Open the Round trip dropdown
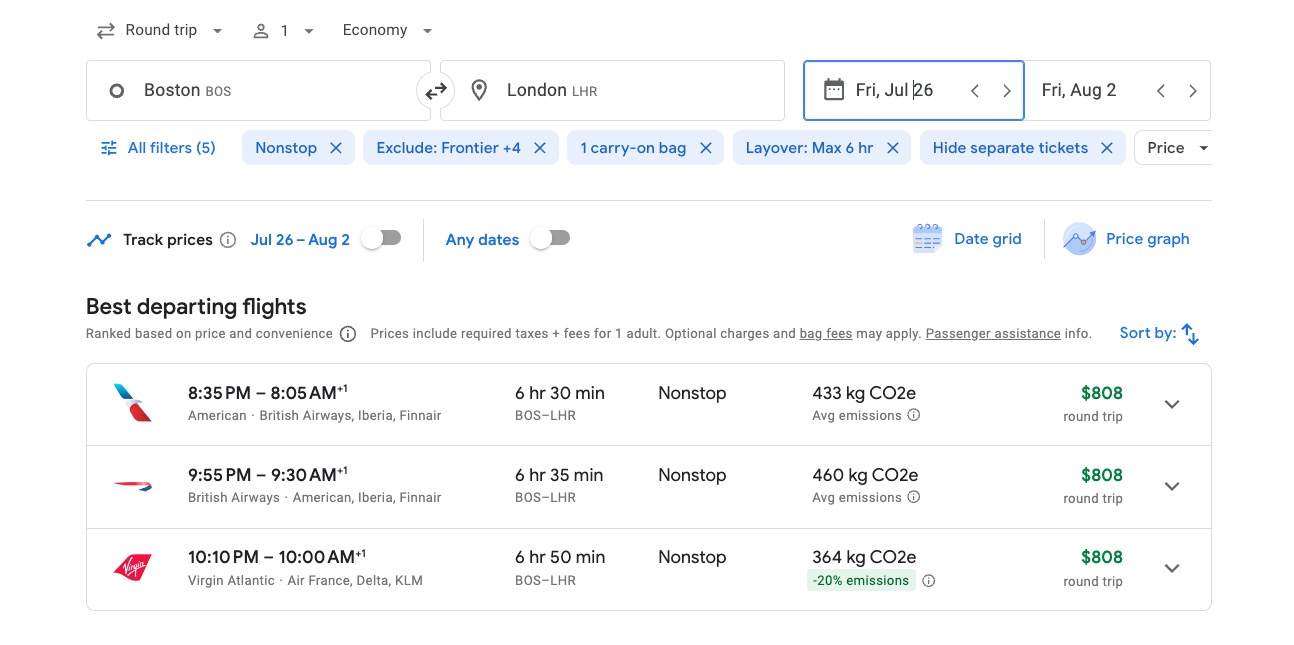 pos(160,30)
